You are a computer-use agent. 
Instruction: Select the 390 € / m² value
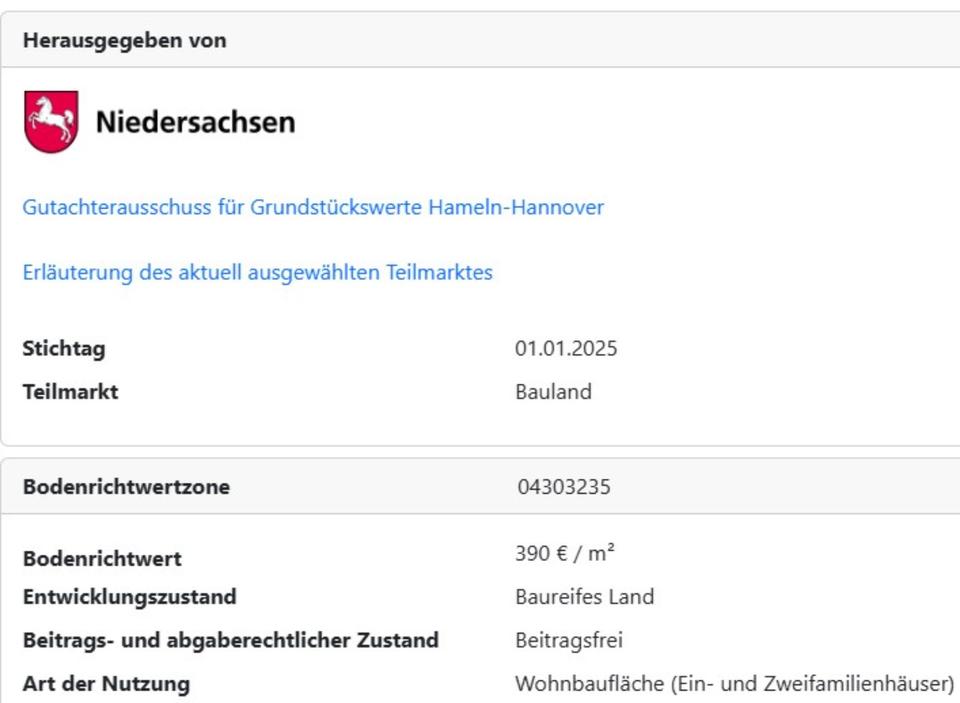[565, 554]
